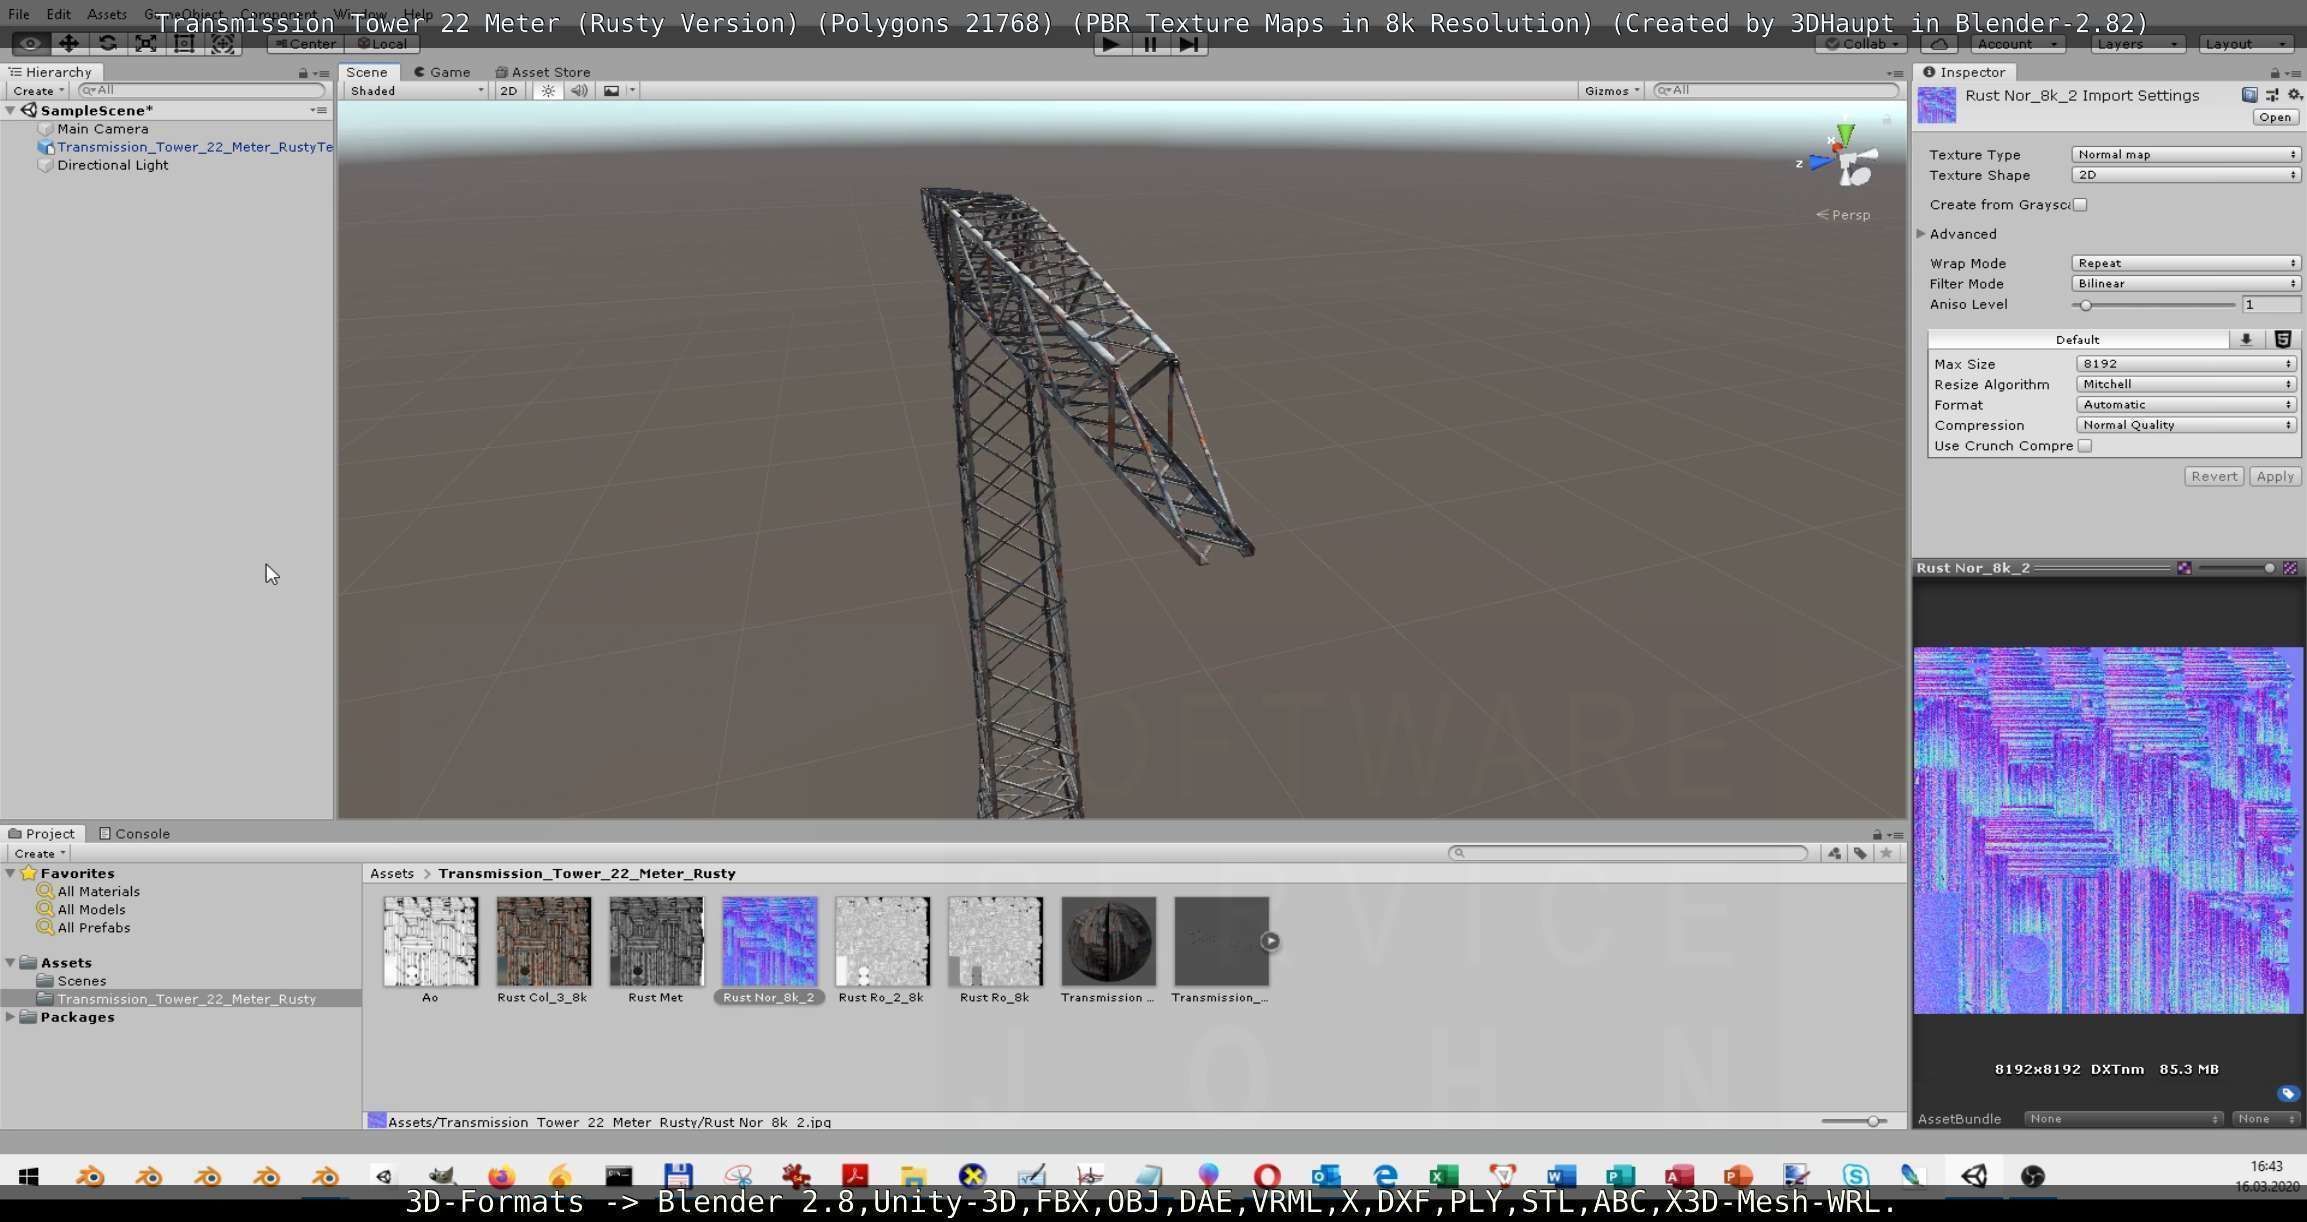Open the File menu
This screenshot has width=2307, height=1222.
(x=18, y=15)
